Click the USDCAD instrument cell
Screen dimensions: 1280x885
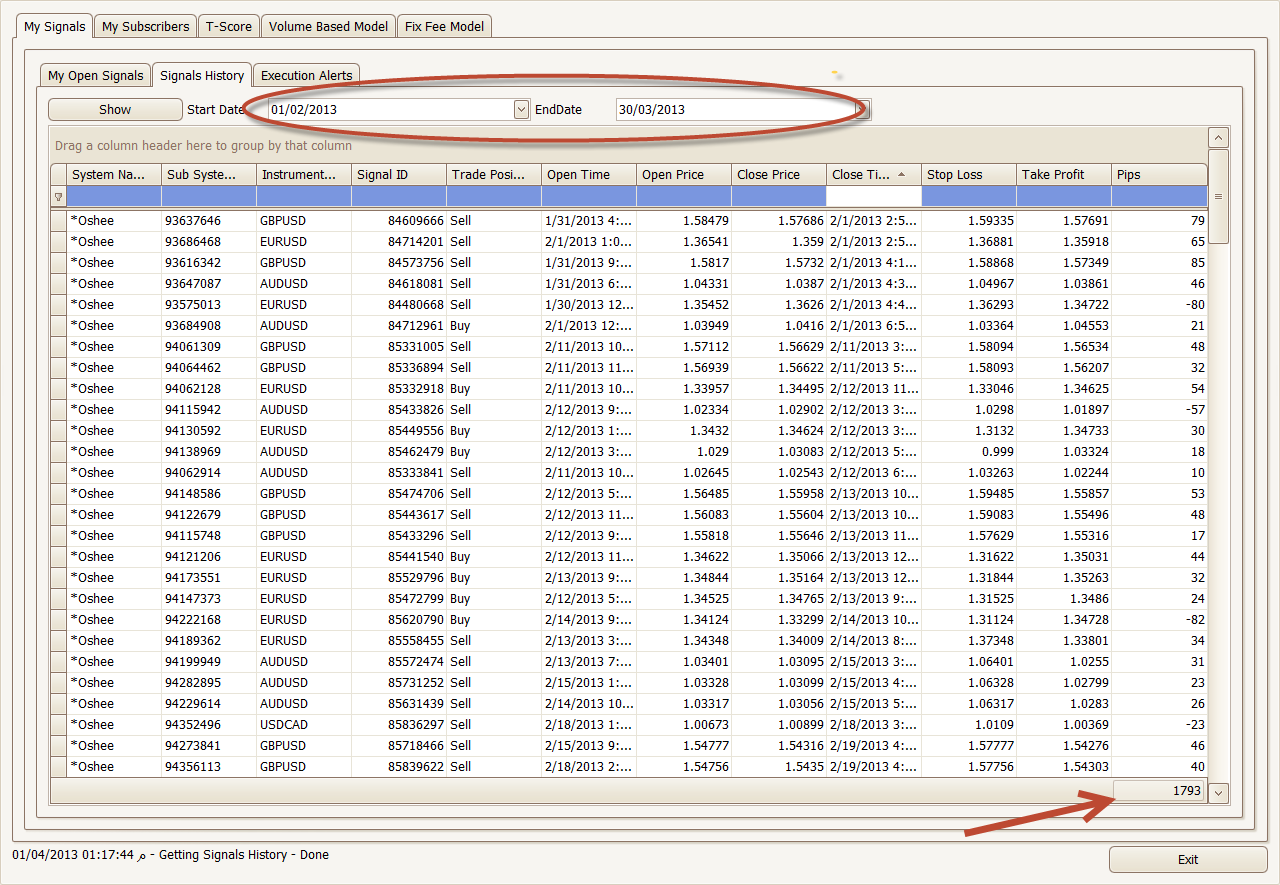(304, 724)
